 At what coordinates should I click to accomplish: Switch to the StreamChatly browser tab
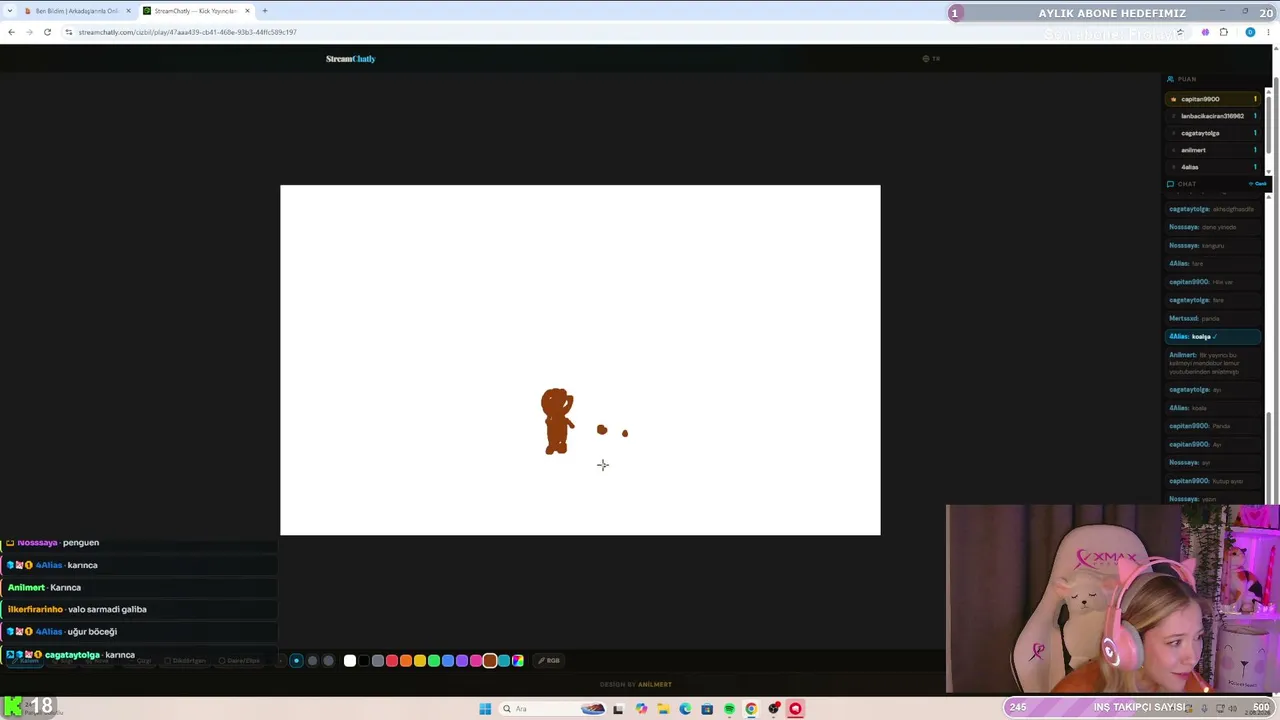pyautogui.click(x=196, y=11)
